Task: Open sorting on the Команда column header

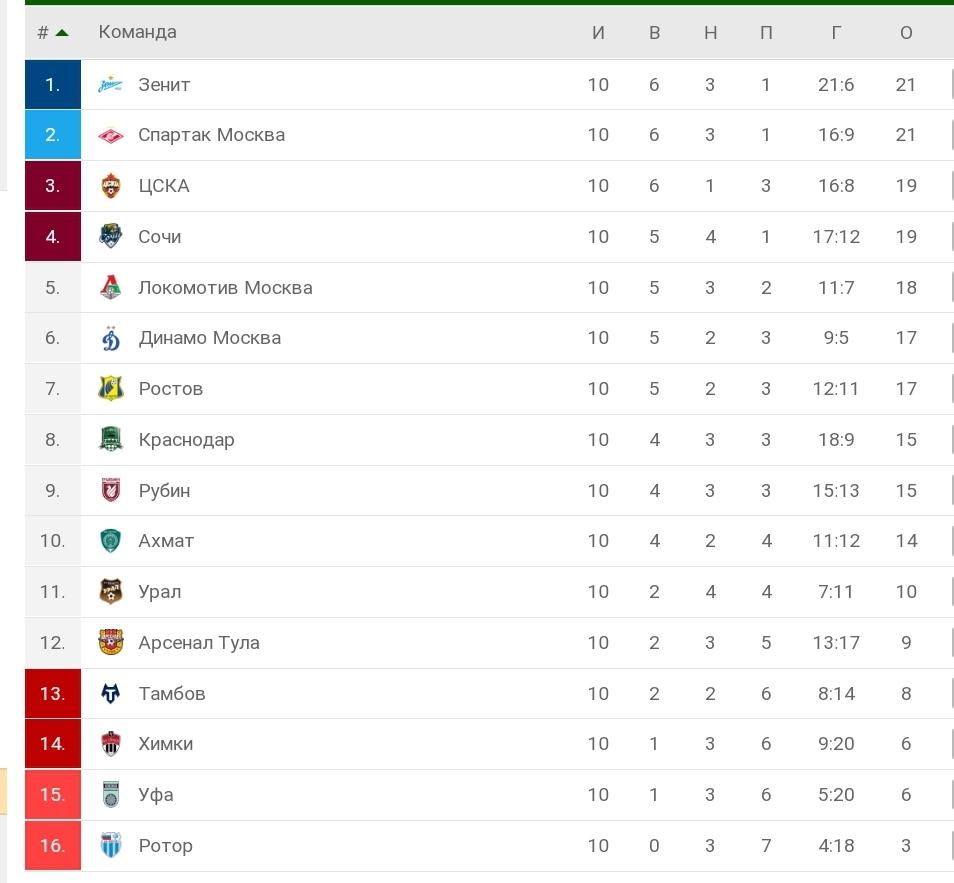Action: click(136, 32)
